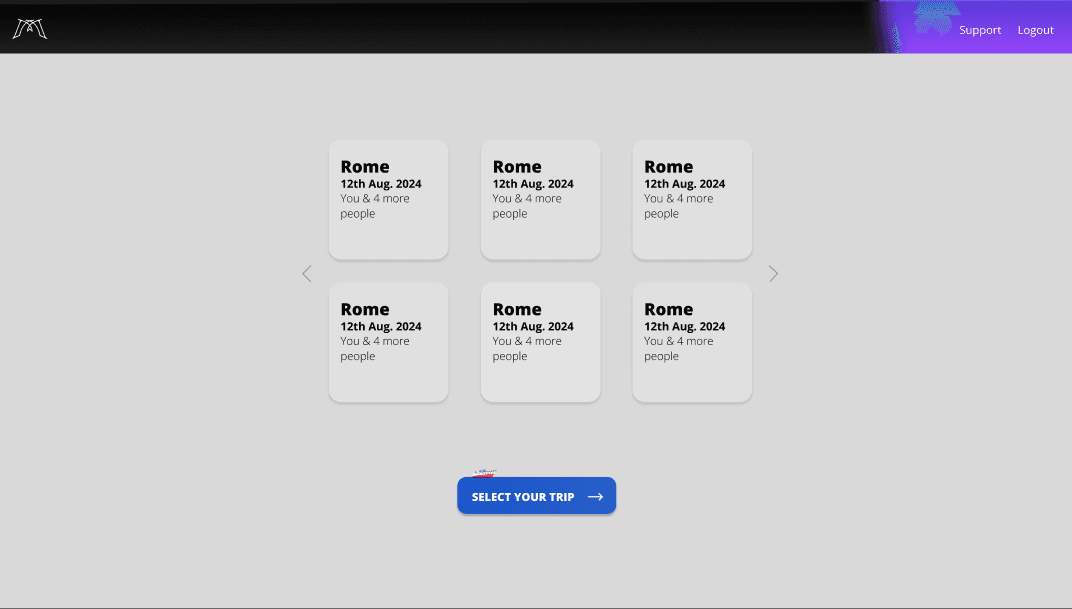Click the site logo in the header

click(x=30, y=29)
